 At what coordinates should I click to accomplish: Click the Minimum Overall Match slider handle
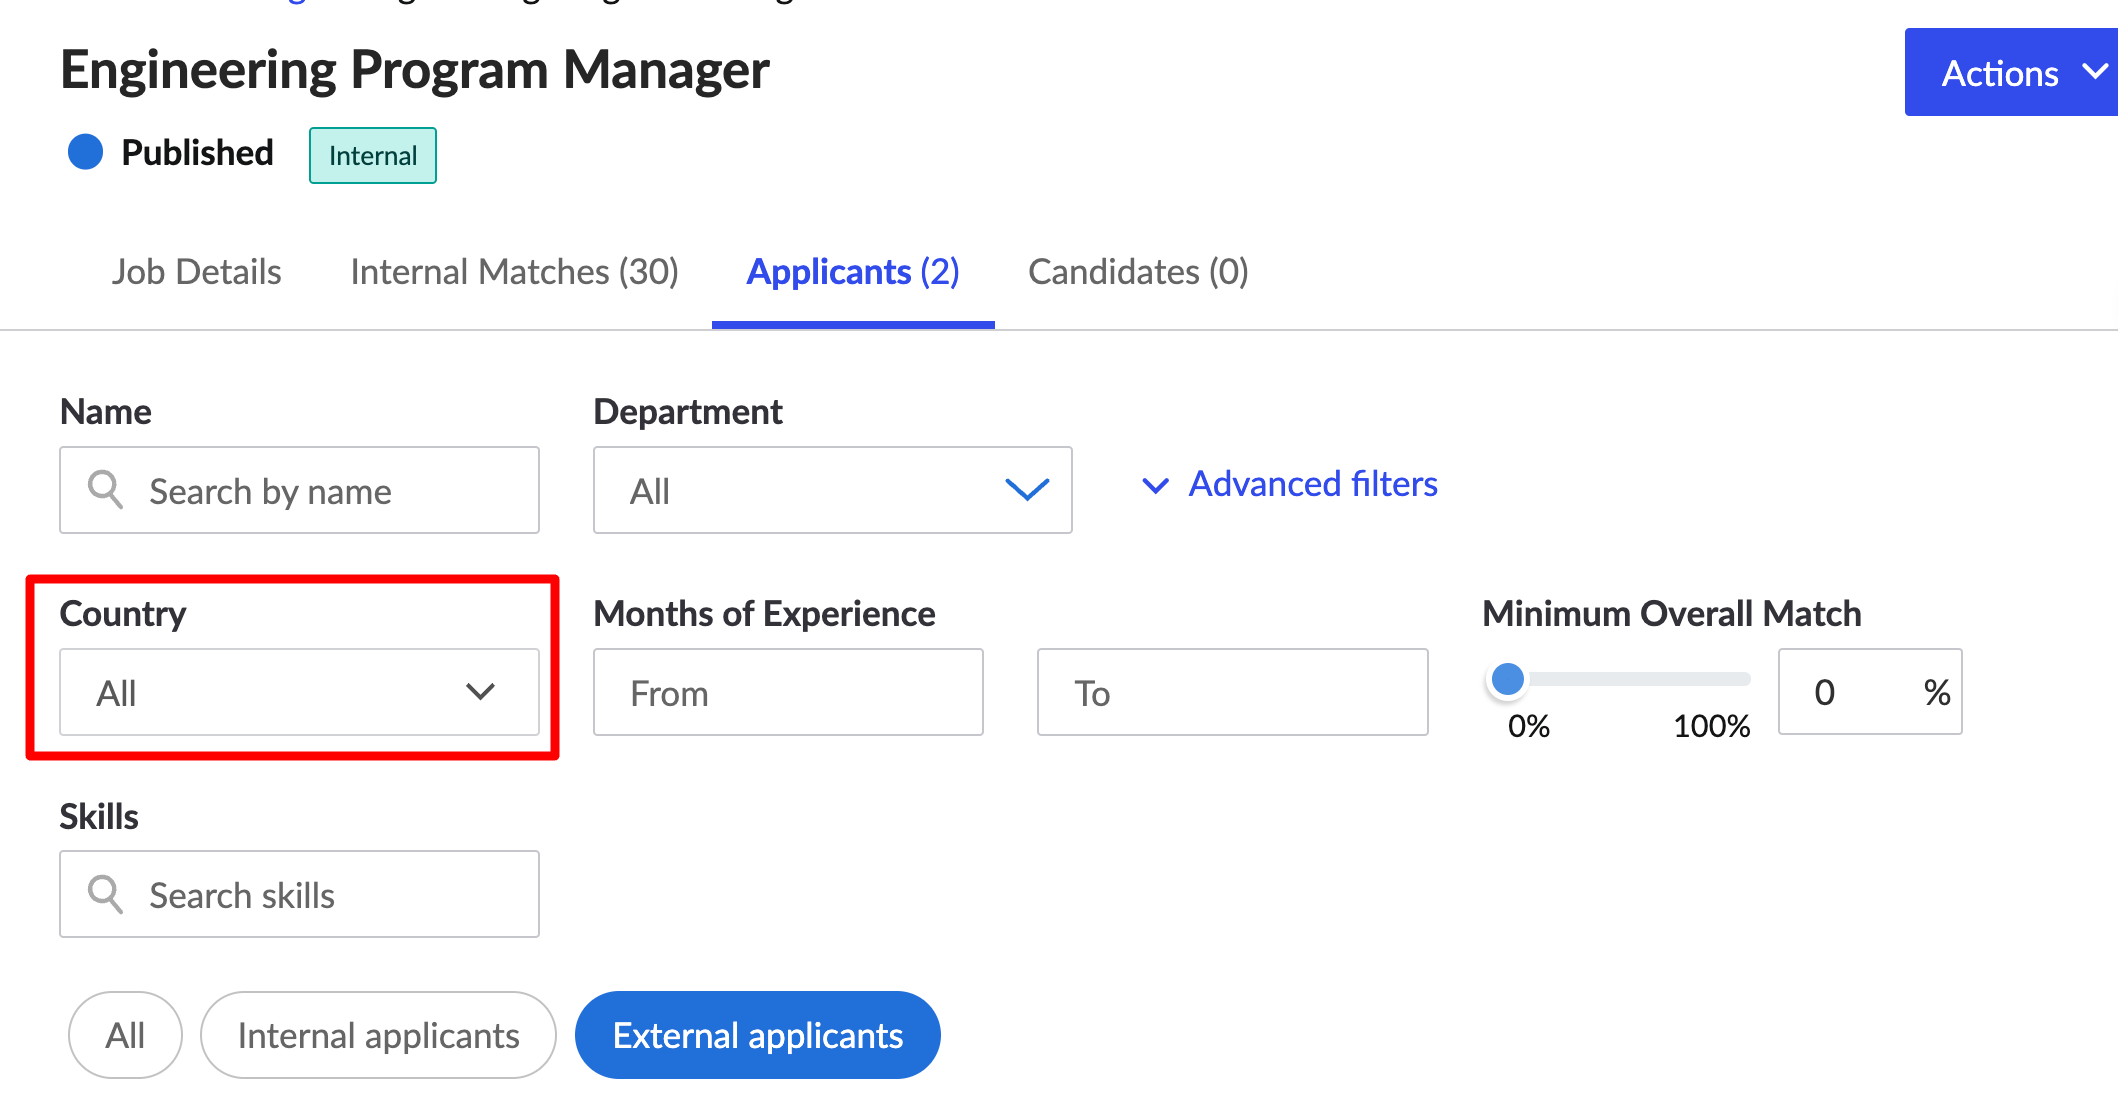(1507, 679)
